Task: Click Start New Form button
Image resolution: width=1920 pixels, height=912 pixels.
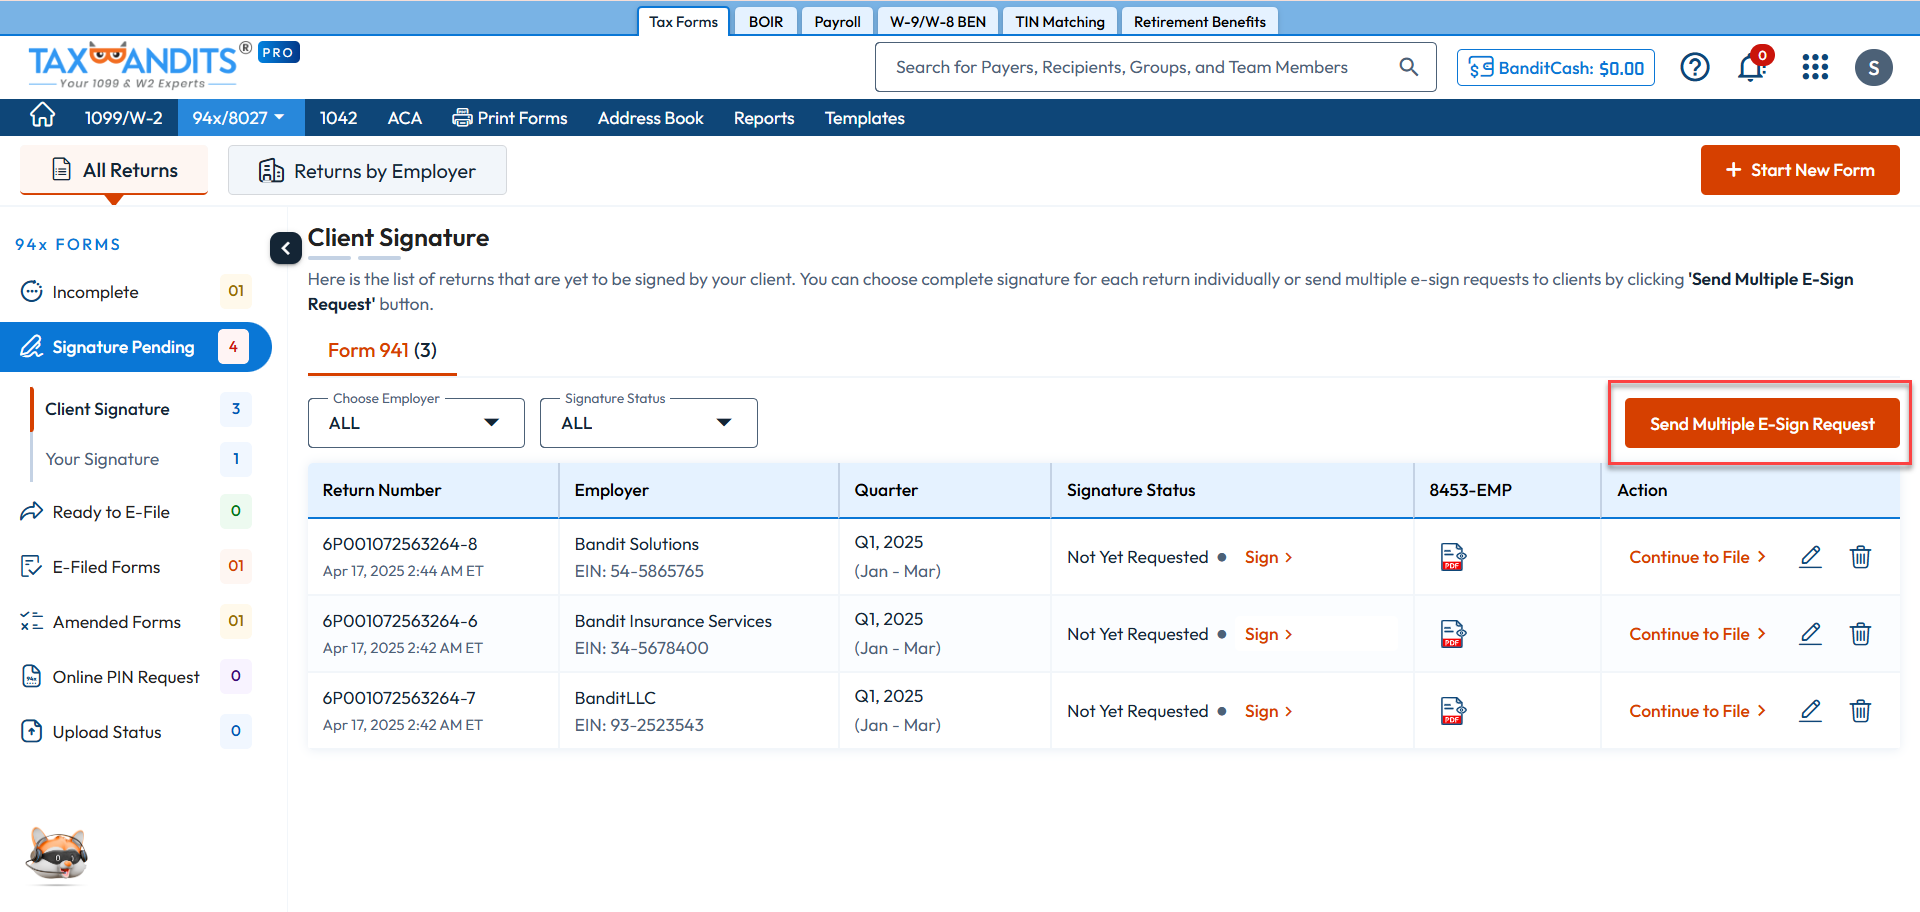Action: tap(1800, 170)
